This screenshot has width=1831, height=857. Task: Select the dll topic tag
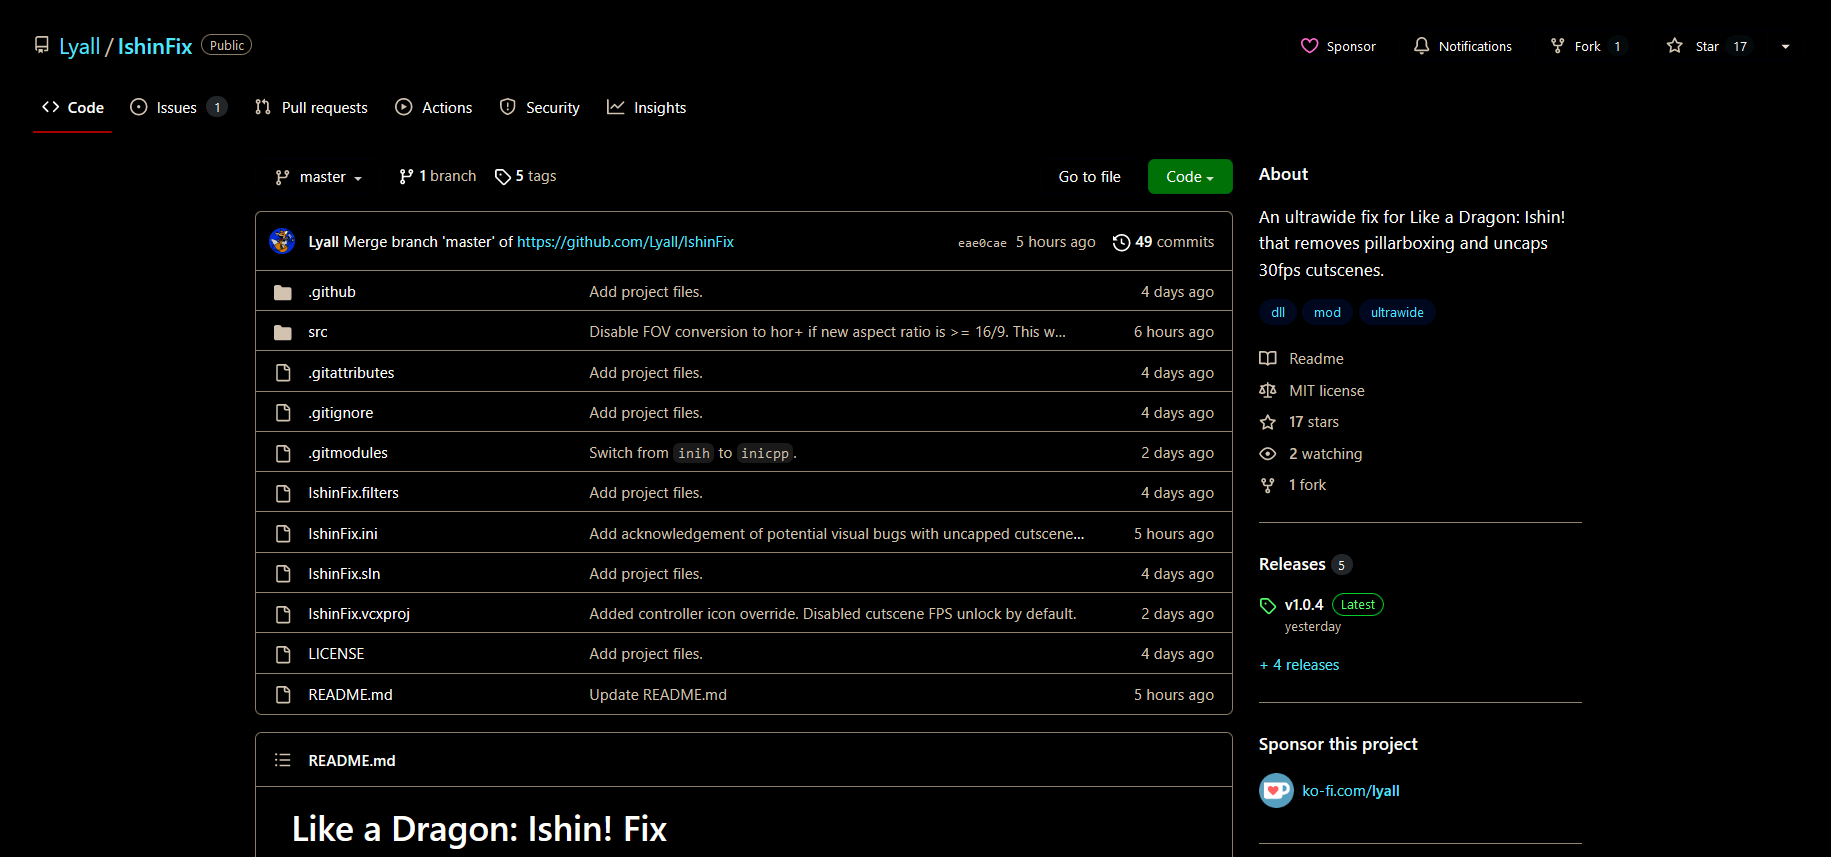[x=1278, y=312]
